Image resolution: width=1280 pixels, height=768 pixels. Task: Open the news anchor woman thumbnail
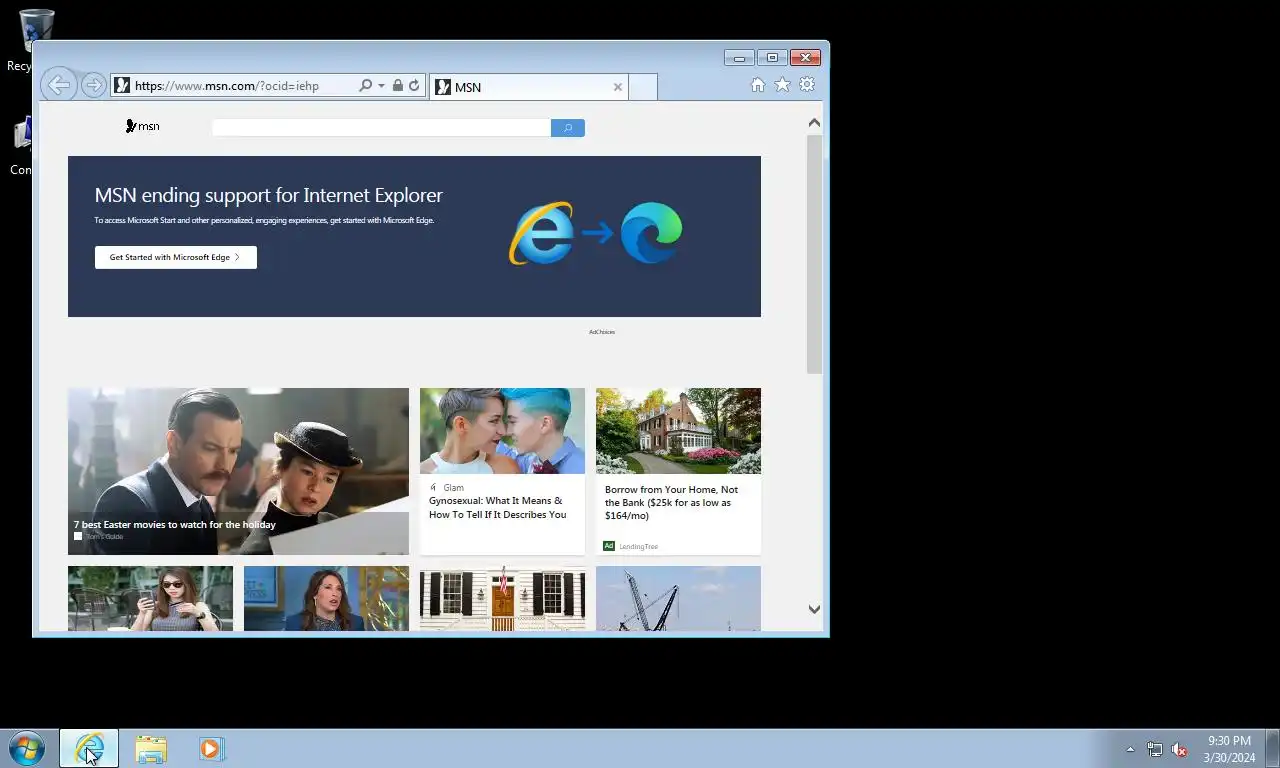(x=326, y=598)
